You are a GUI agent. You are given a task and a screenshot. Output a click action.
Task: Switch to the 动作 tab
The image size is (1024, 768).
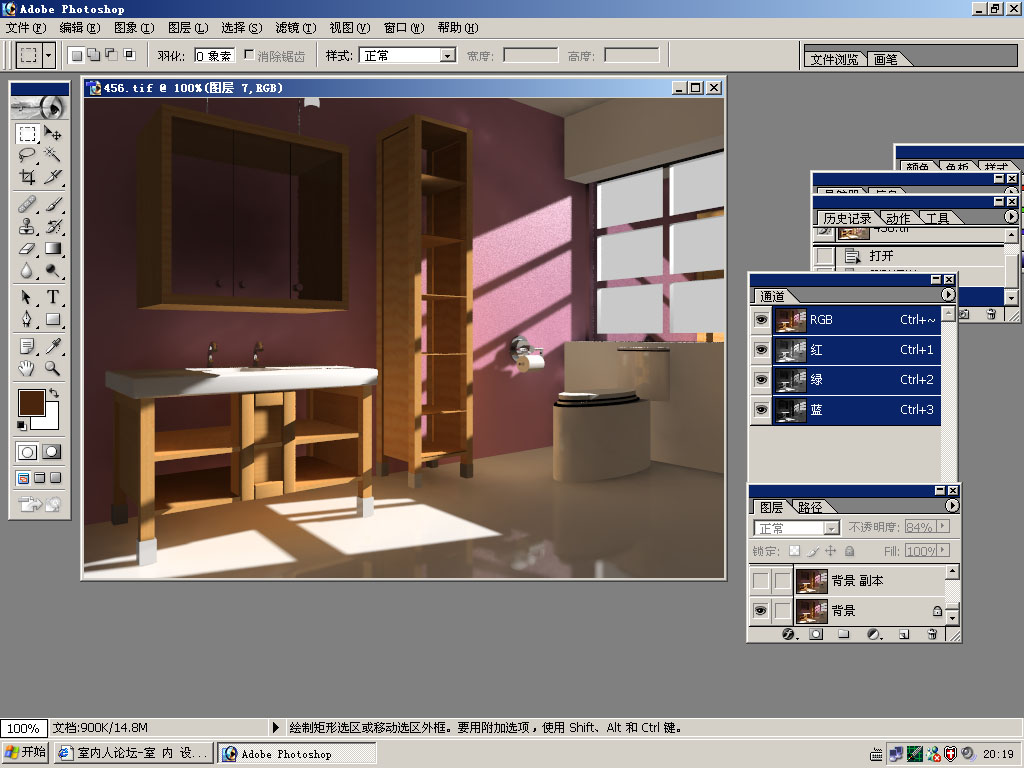pyautogui.click(x=898, y=218)
